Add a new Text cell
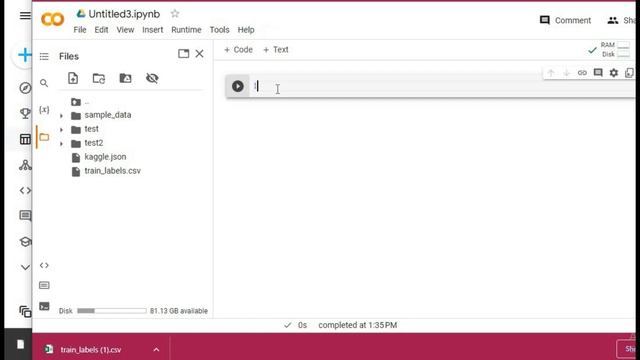 pos(276,49)
